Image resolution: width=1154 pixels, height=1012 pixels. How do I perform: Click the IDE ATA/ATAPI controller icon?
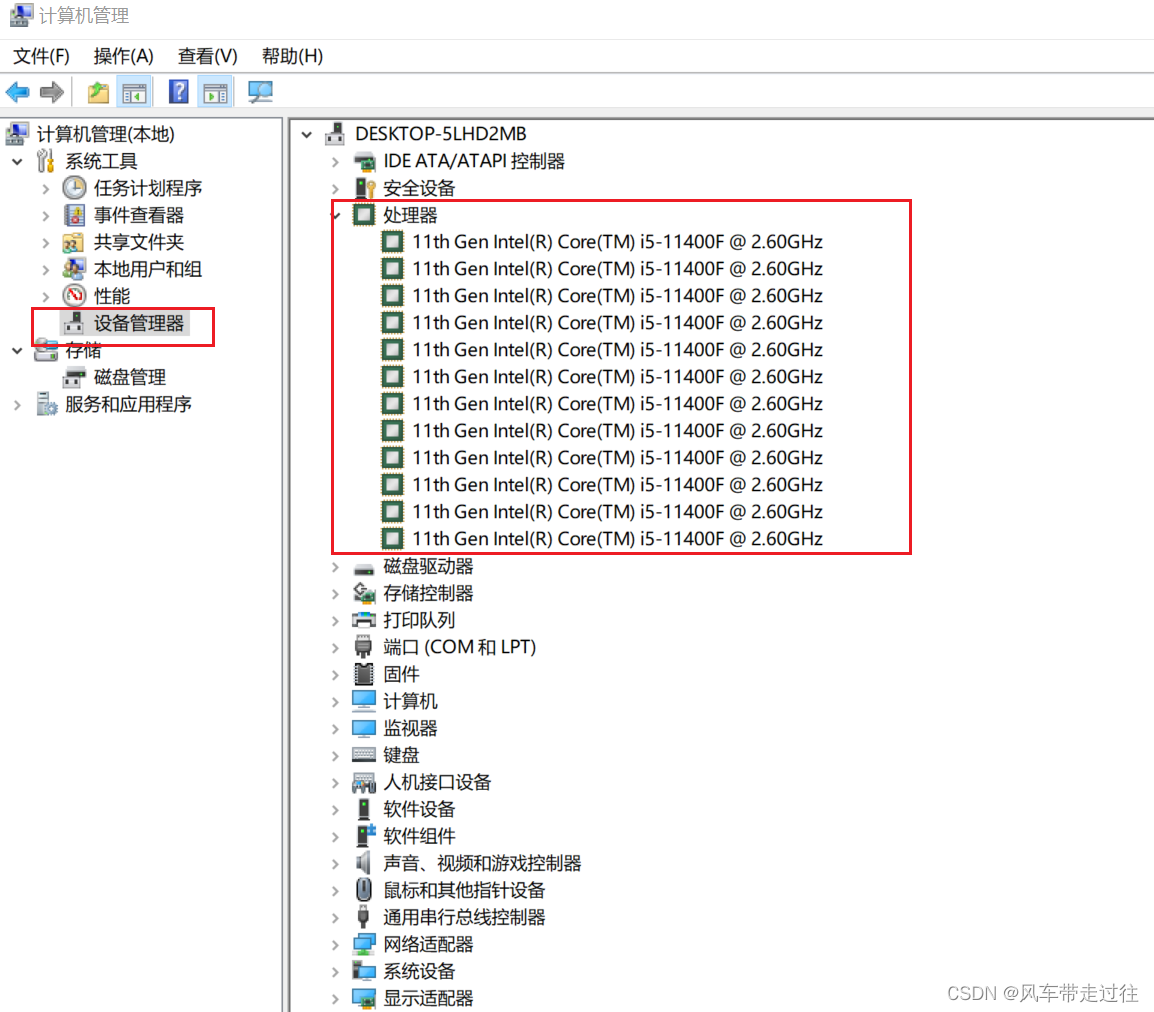[364, 161]
